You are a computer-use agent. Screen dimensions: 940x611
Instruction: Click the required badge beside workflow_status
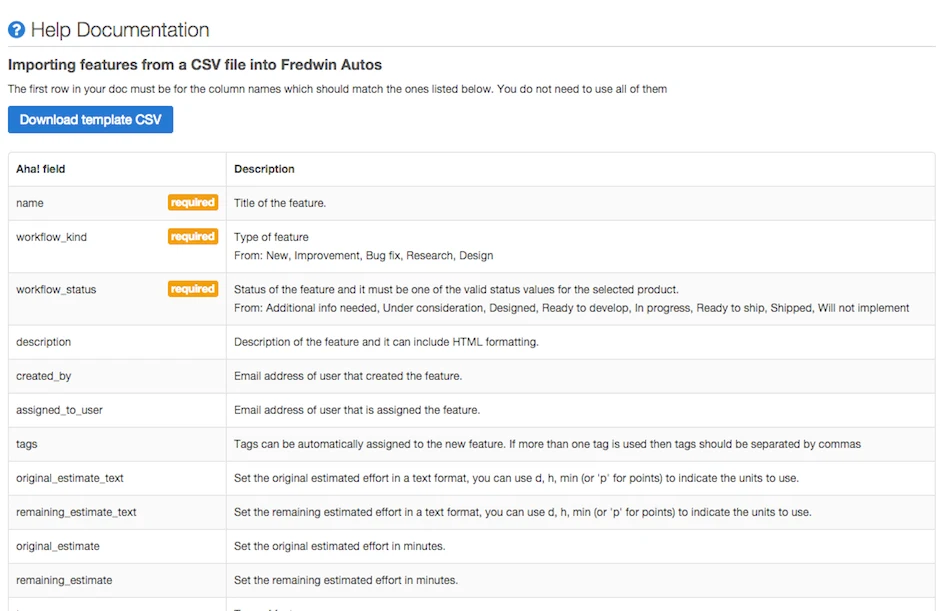(x=192, y=289)
